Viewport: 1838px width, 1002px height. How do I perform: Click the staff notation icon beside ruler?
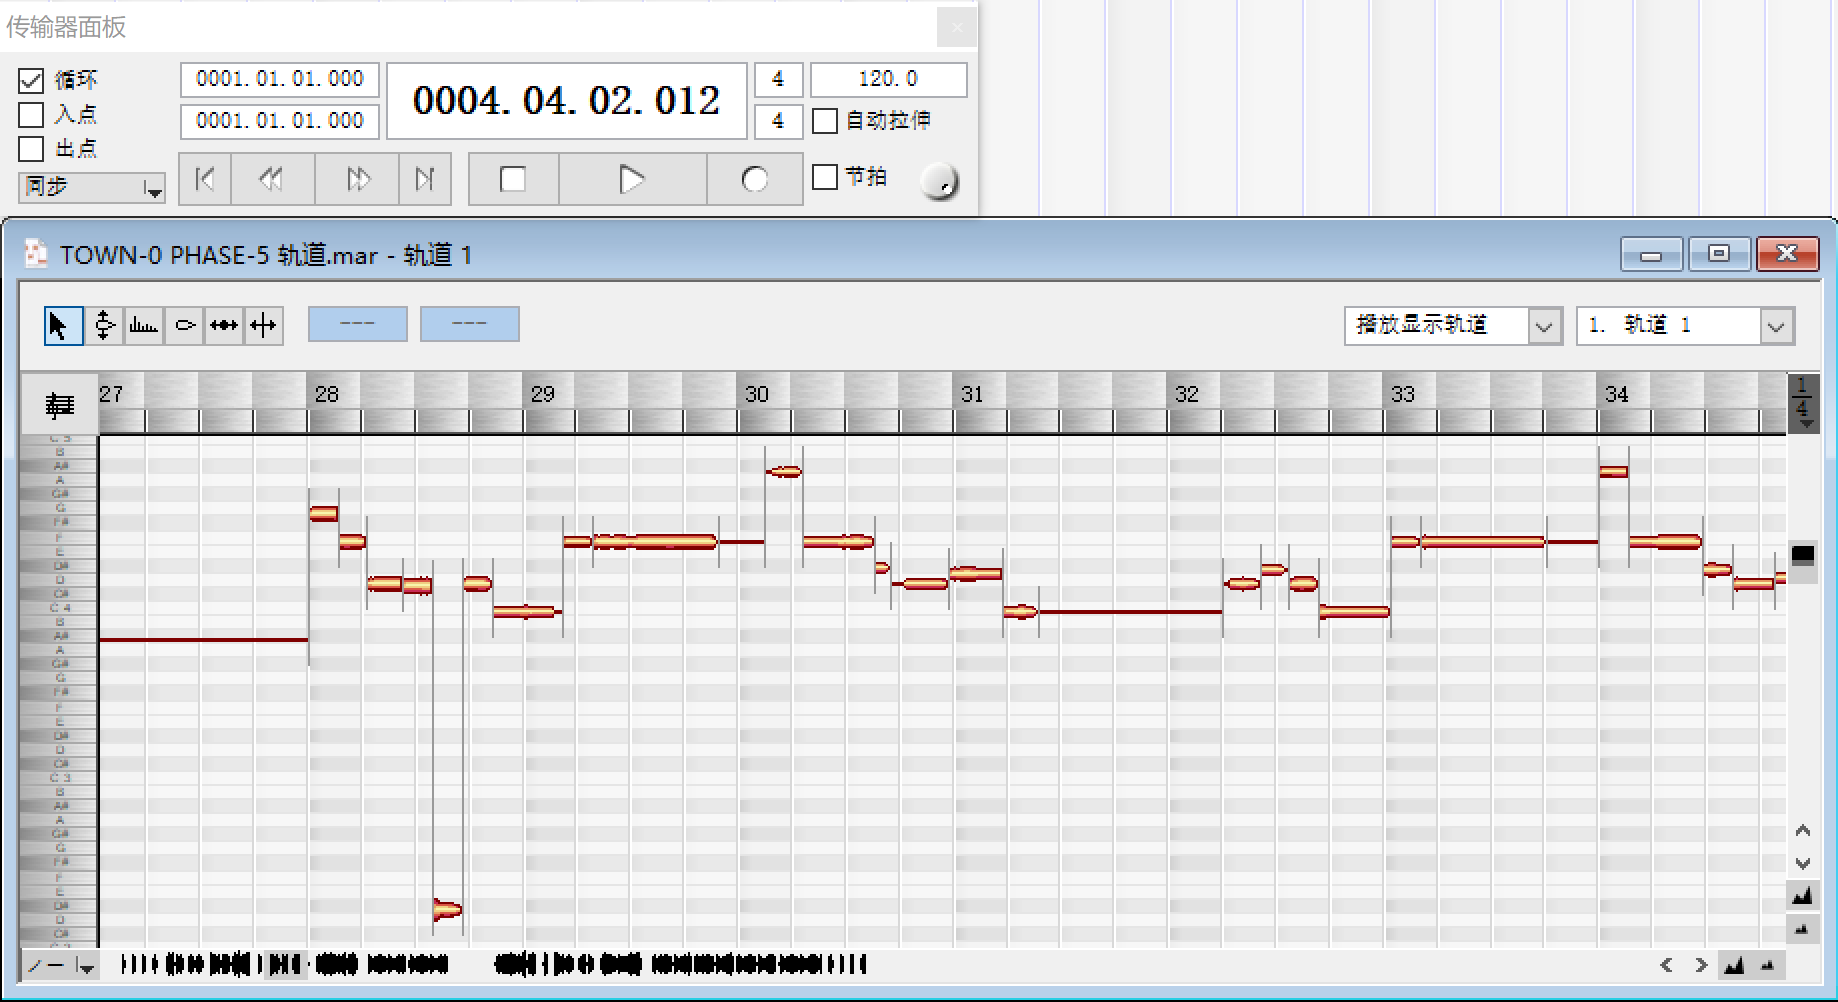(60, 404)
